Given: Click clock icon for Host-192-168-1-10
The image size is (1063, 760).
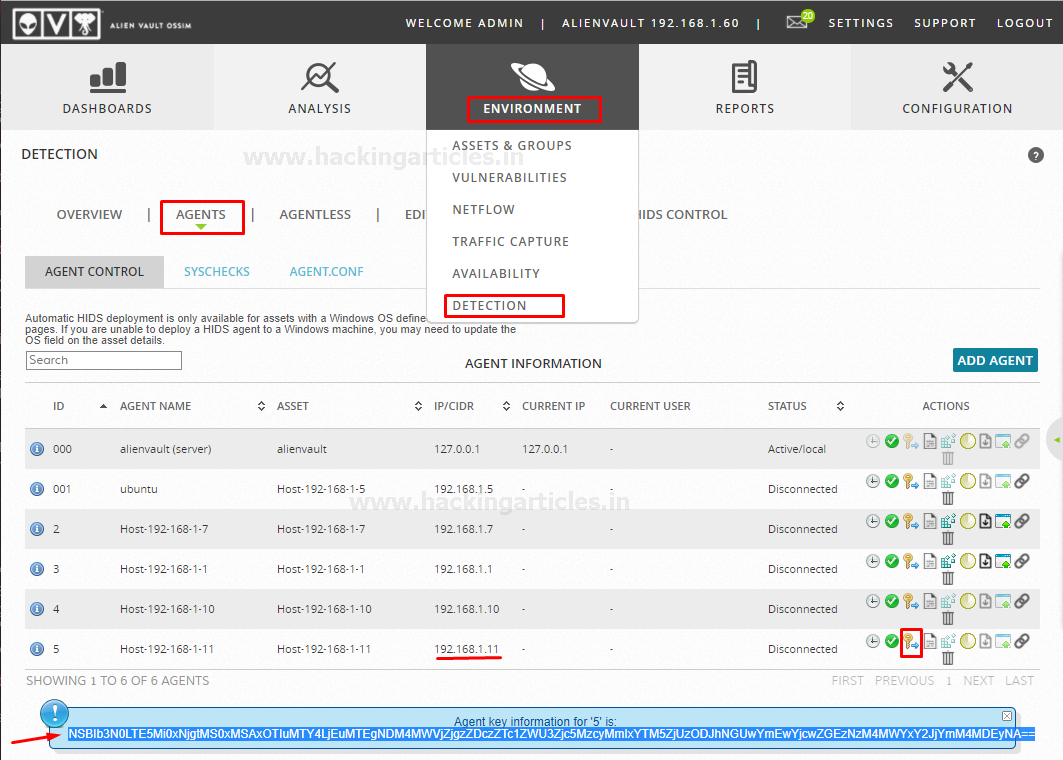Looking at the screenshot, I should point(873,601).
